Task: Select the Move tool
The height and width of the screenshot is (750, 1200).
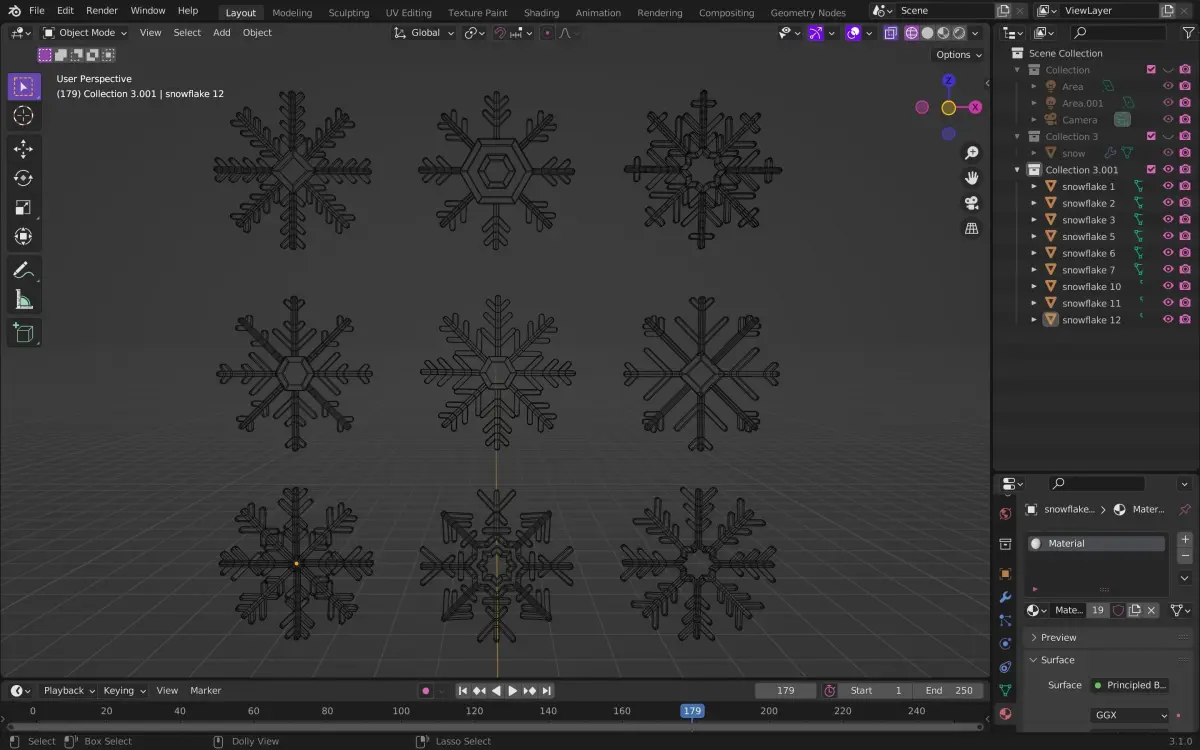Action: [23, 149]
